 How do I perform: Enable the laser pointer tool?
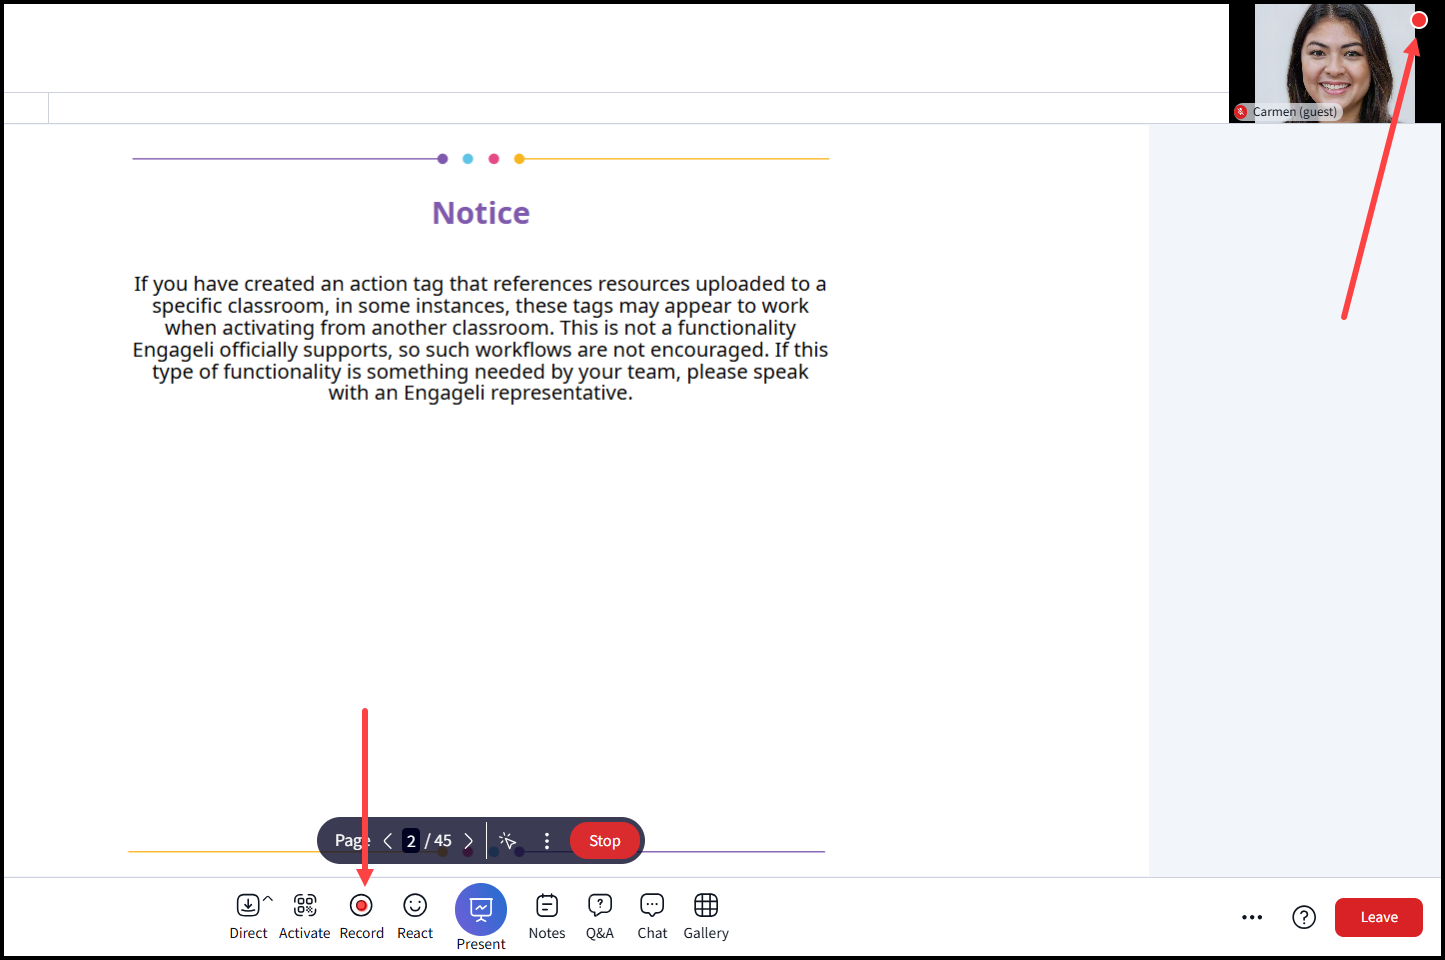(x=508, y=841)
